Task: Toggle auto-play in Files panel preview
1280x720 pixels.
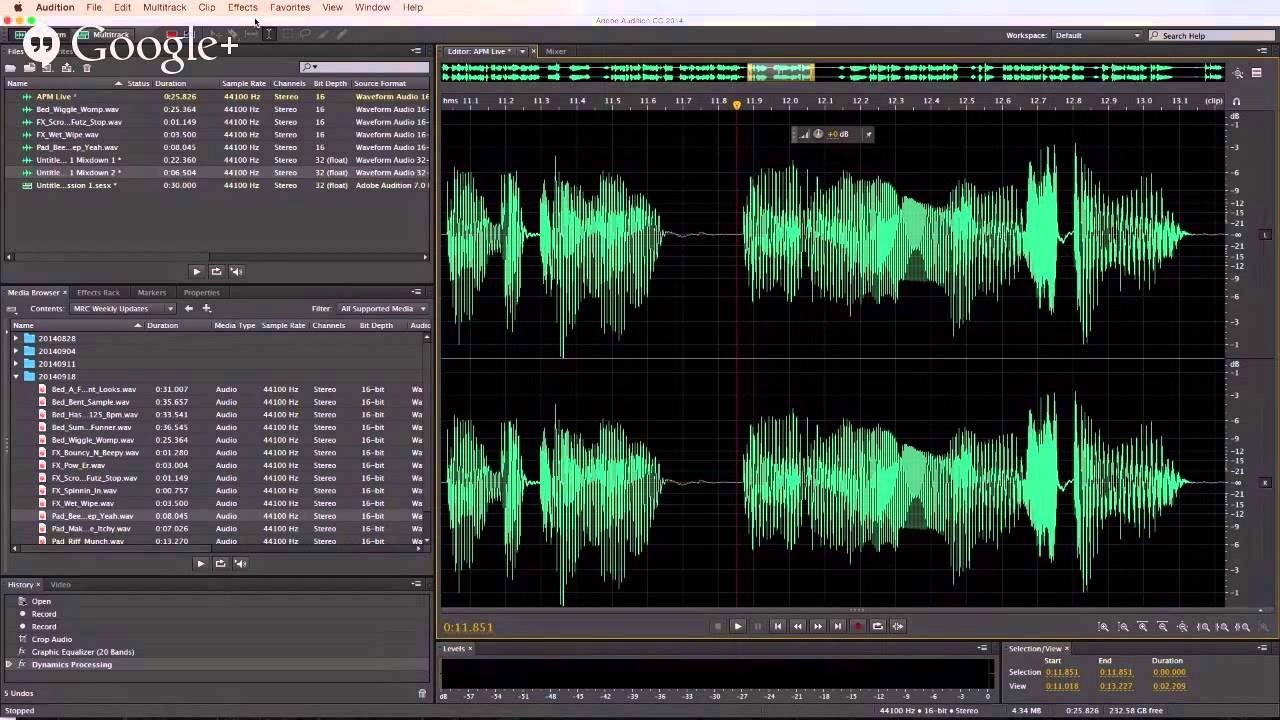Action: [236, 271]
